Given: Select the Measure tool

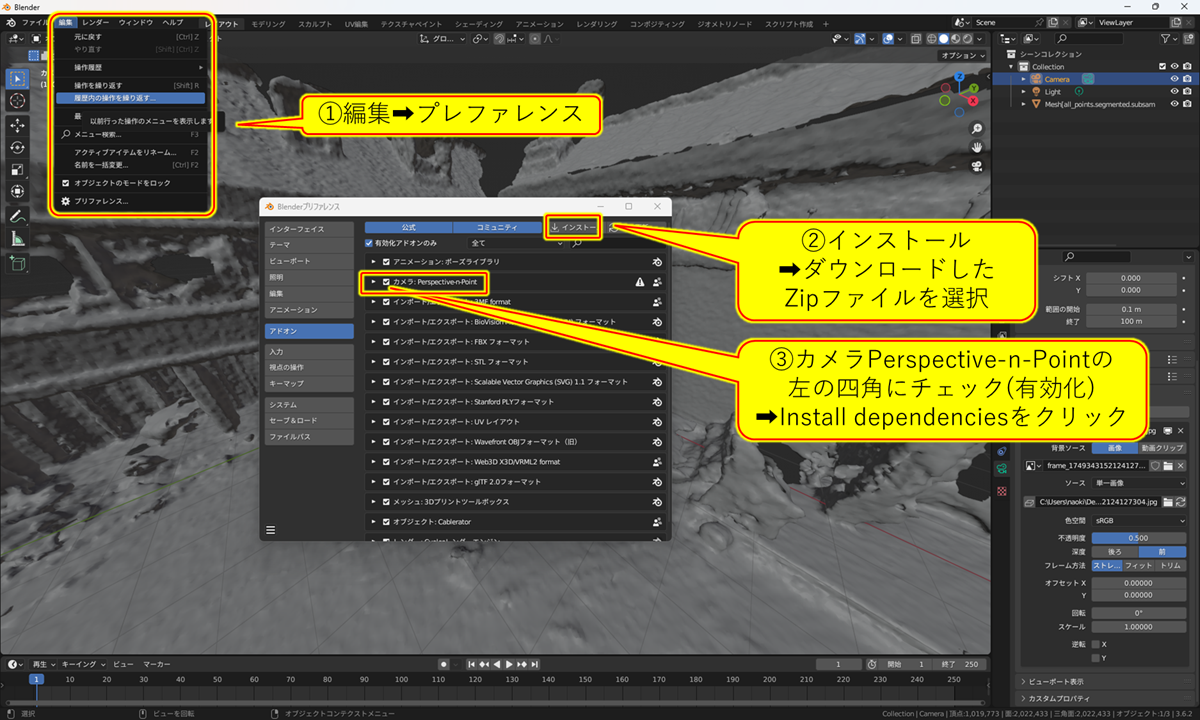Looking at the screenshot, I should 18,238.
